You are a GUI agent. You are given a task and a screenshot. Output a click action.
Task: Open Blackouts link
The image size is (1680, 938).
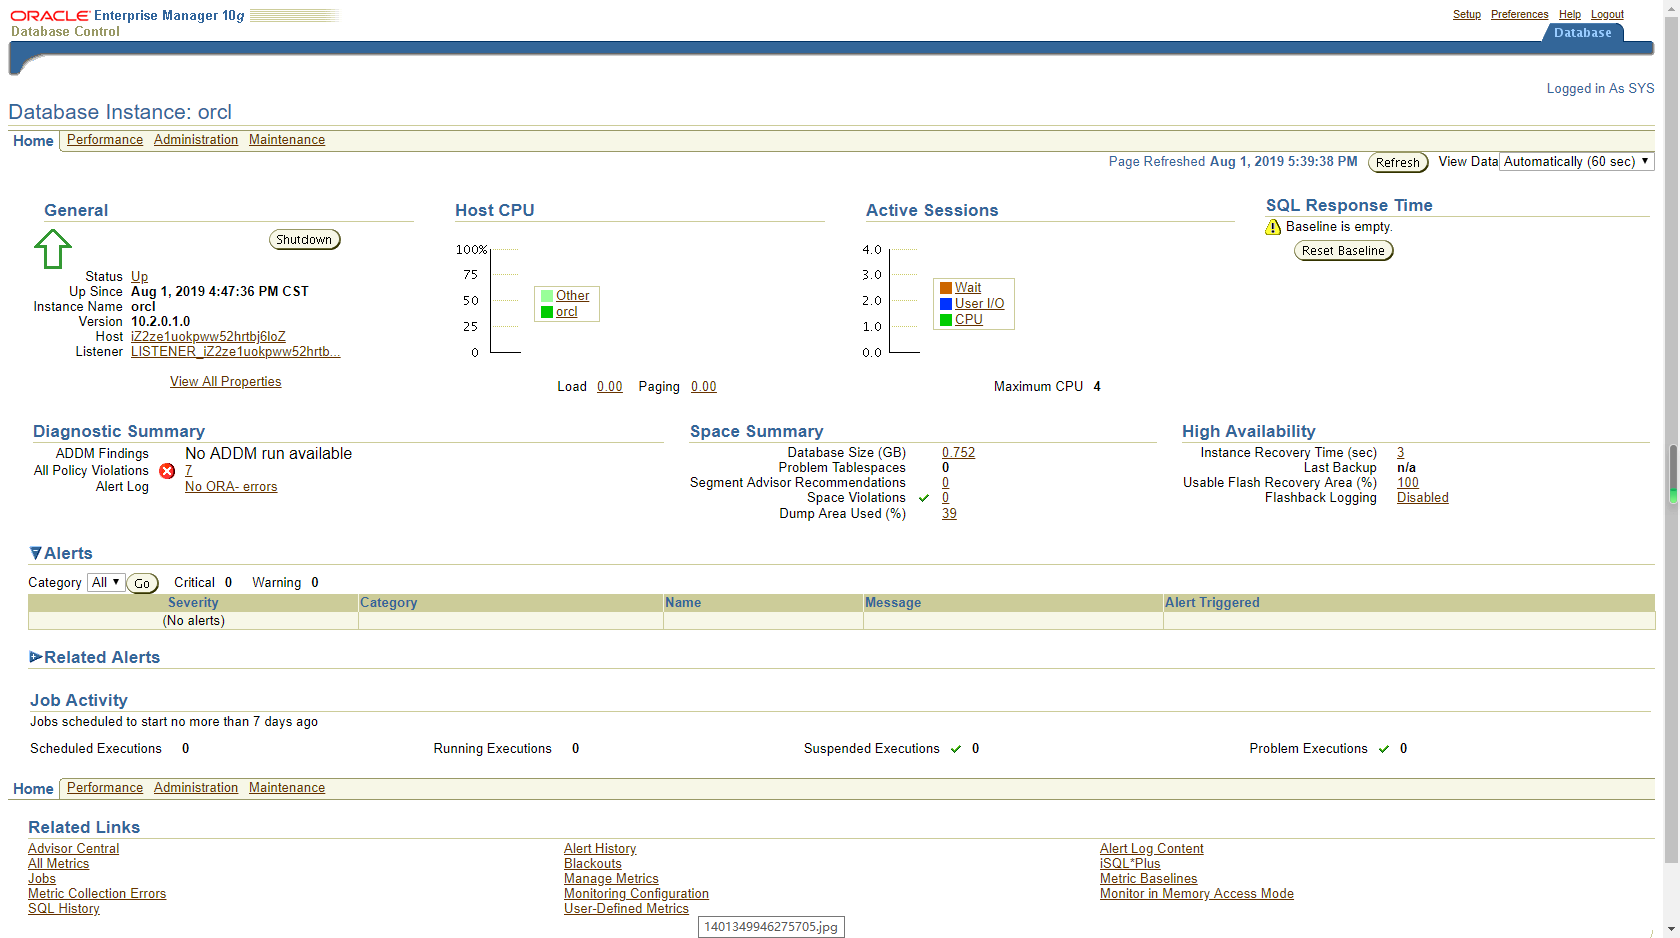tap(593, 864)
